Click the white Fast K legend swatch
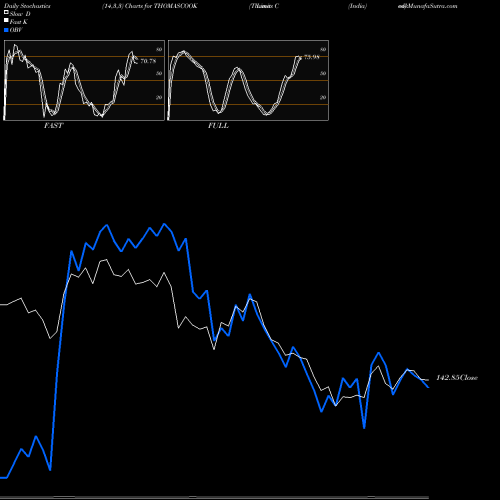500x500 pixels. coord(6,21)
